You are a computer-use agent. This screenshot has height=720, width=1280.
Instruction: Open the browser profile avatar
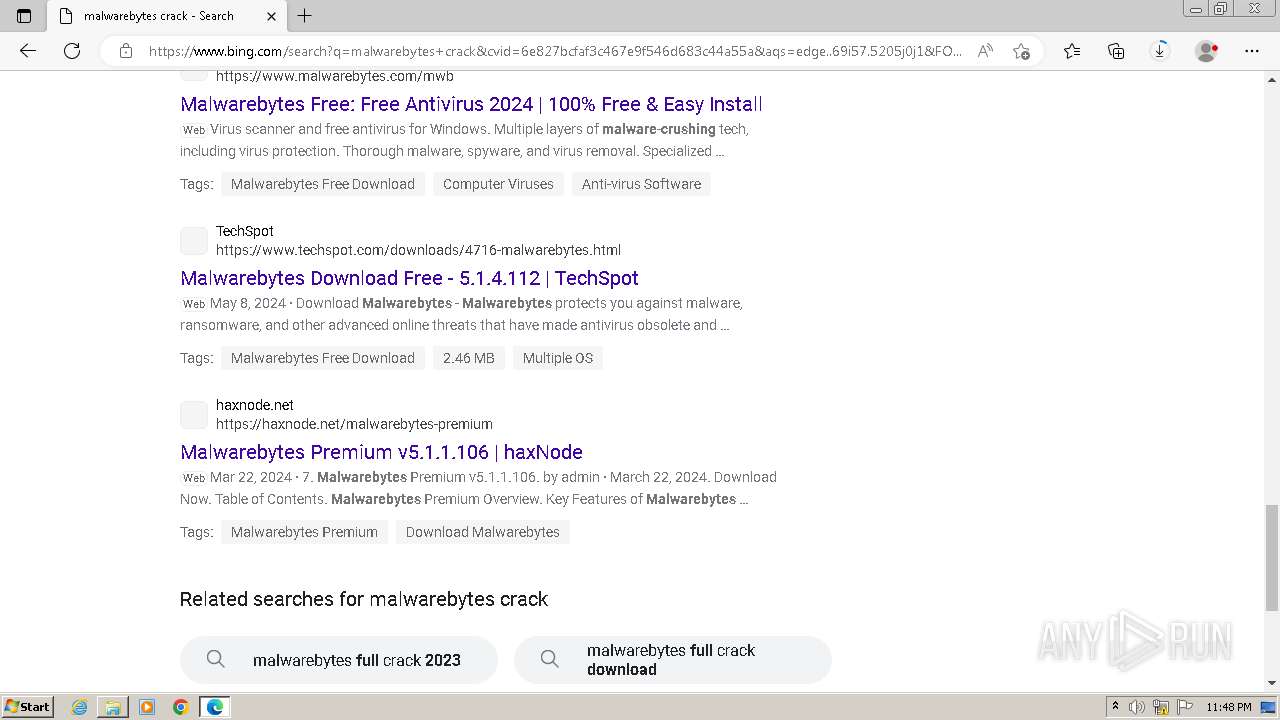click(1207, 51)
